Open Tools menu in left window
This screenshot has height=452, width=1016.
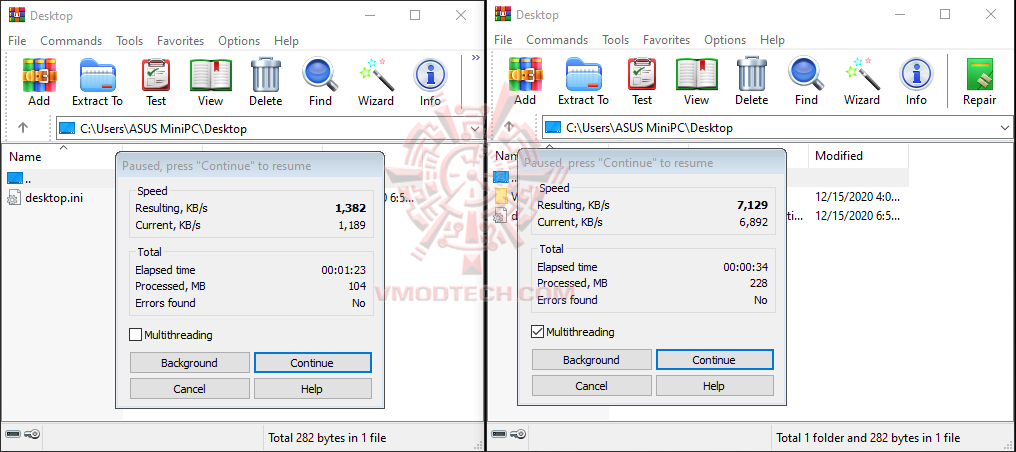pyautogui.click(x=130, y=41)
